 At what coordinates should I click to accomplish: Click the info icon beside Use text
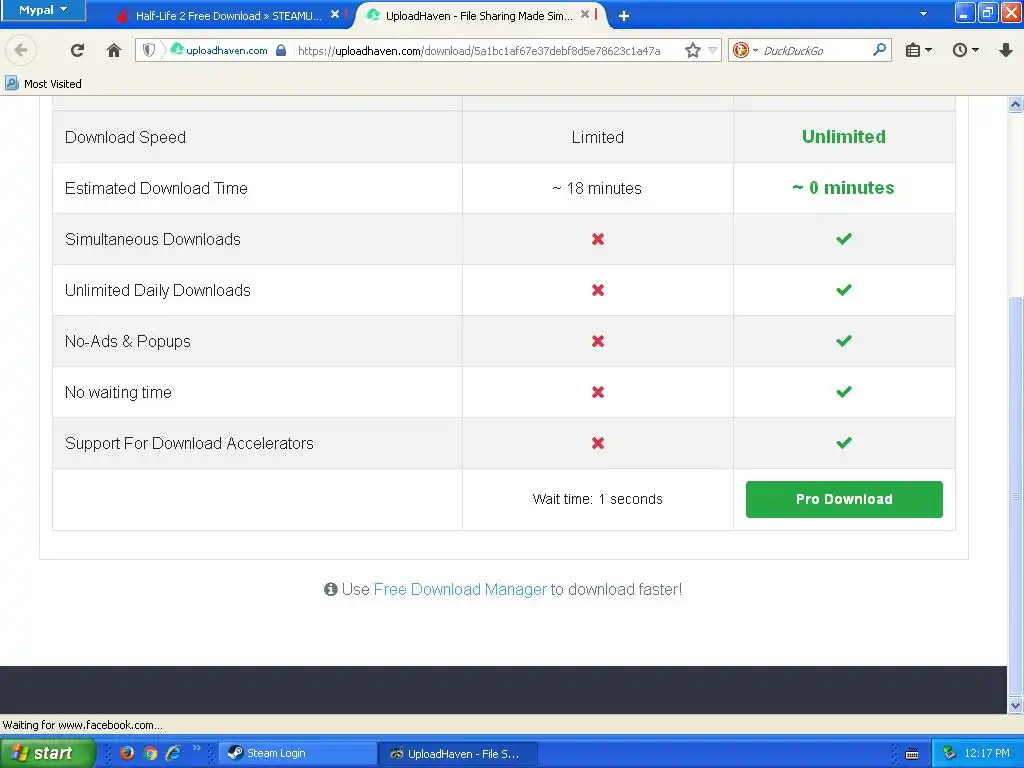click(331, 589)
